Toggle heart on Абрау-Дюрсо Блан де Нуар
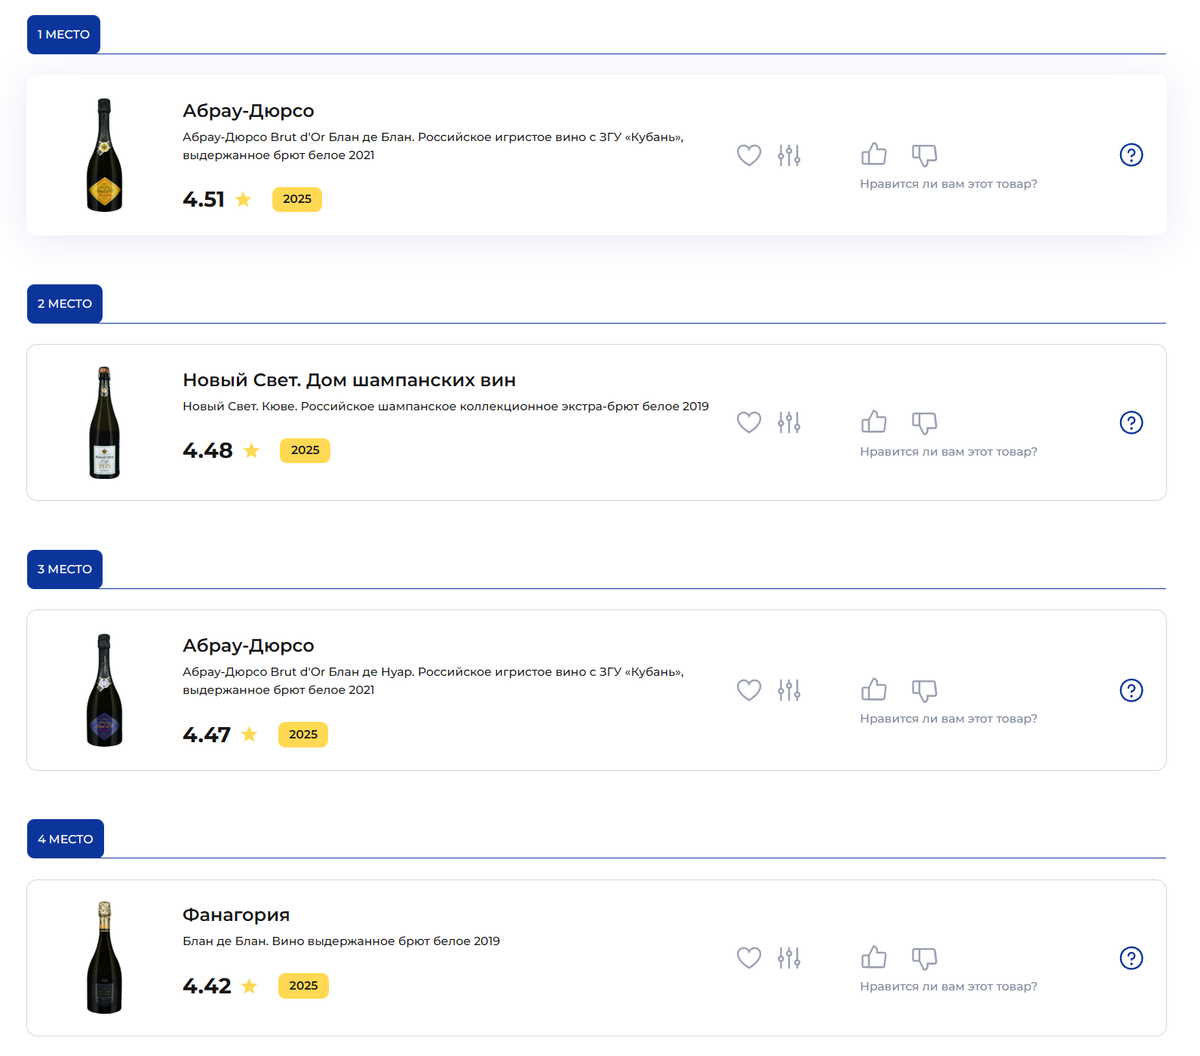Screen dimensions: 1200x1056 click(x=749, y=690)
